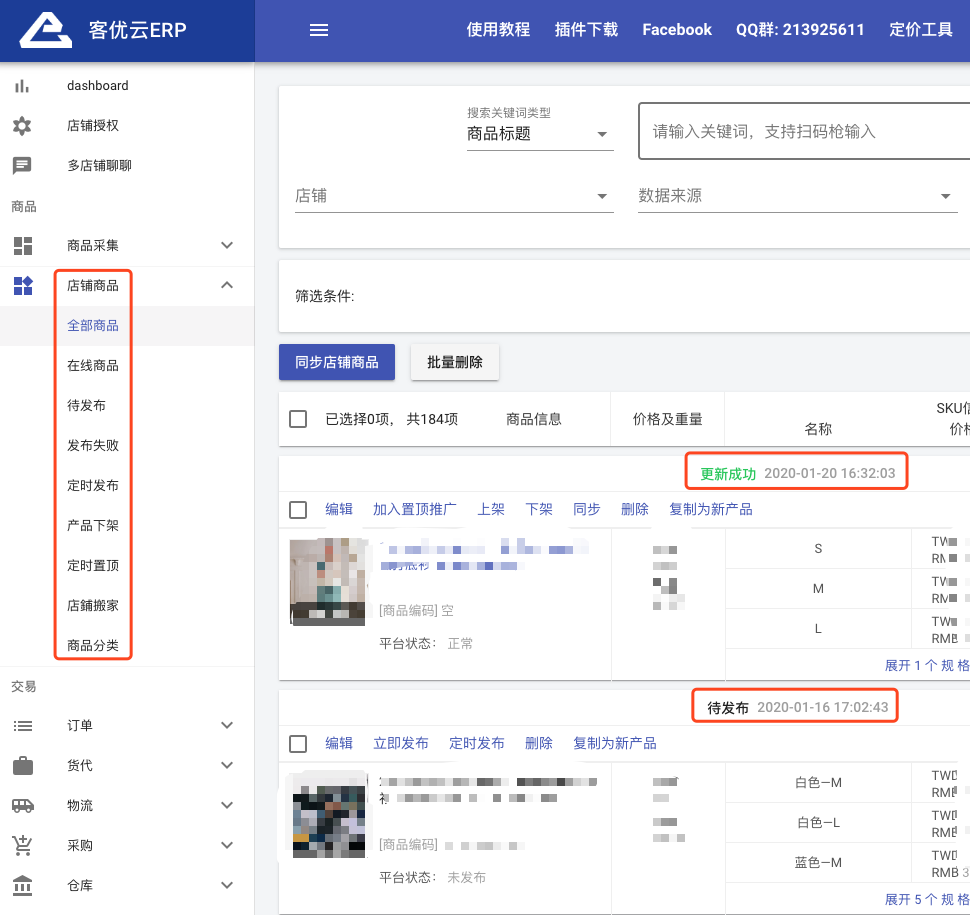Open the hamburger menu in the top bar
Viewport: 970px width, 915px height.
click(x=319, y=30)
